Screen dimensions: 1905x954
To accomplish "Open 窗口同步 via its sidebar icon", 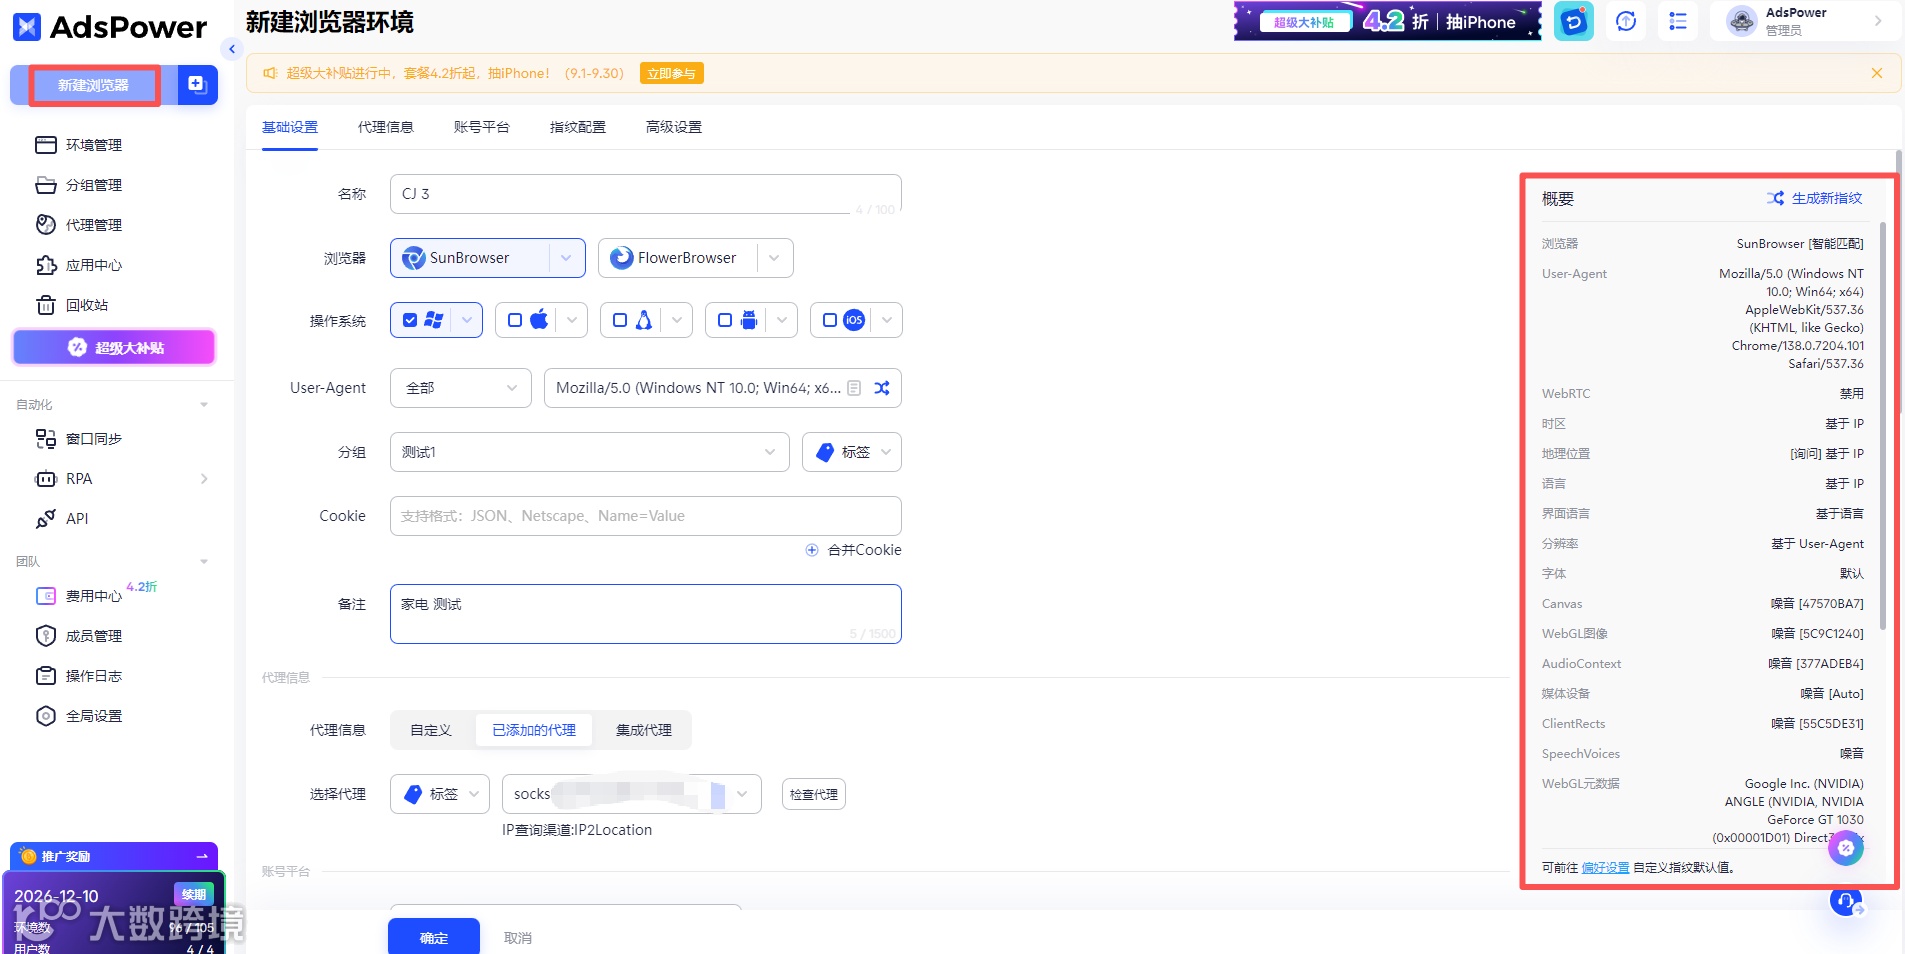I will pyautogui.click(x=46, y=439).
